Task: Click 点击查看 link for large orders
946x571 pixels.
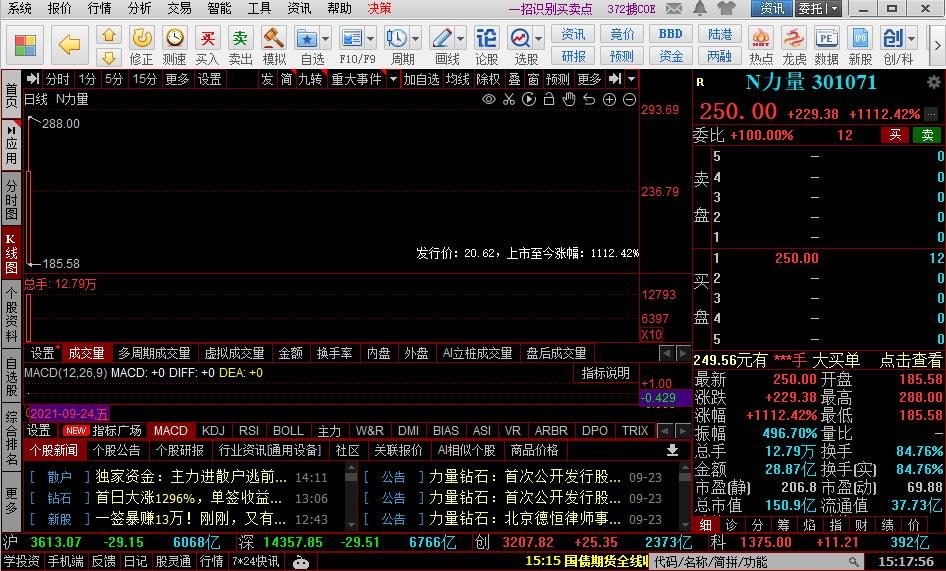Action: [x=910, y=360]
